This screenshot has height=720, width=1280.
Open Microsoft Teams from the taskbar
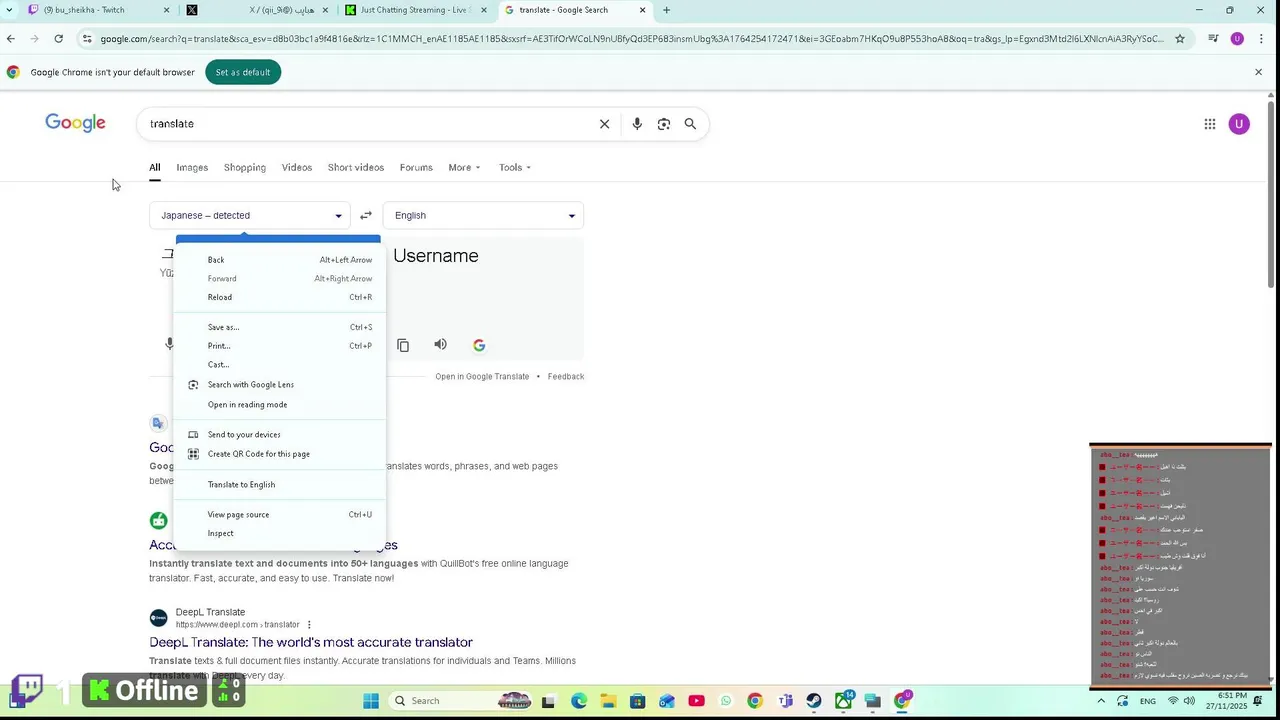(785, 700)
